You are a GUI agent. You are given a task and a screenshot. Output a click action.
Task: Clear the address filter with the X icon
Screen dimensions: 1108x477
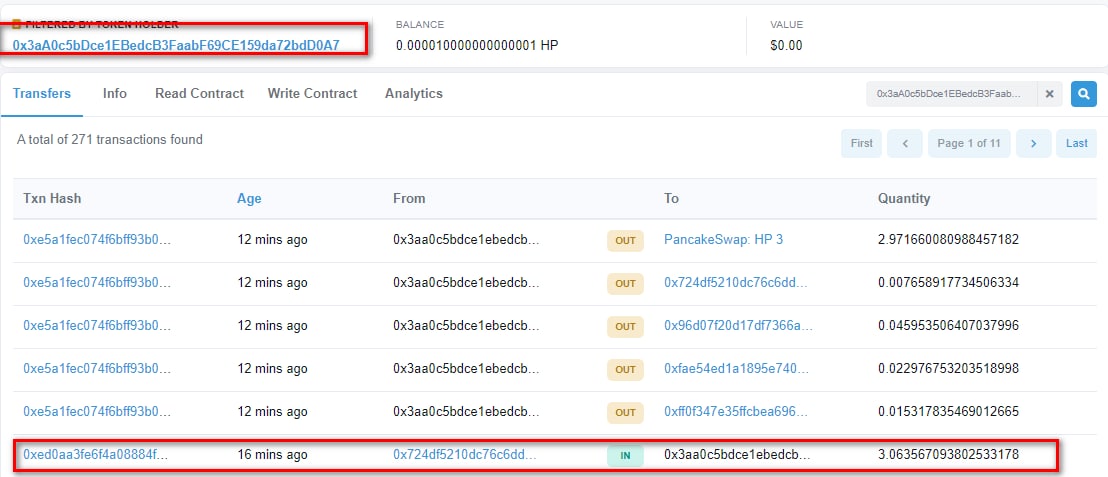(x=1049, y=93)
